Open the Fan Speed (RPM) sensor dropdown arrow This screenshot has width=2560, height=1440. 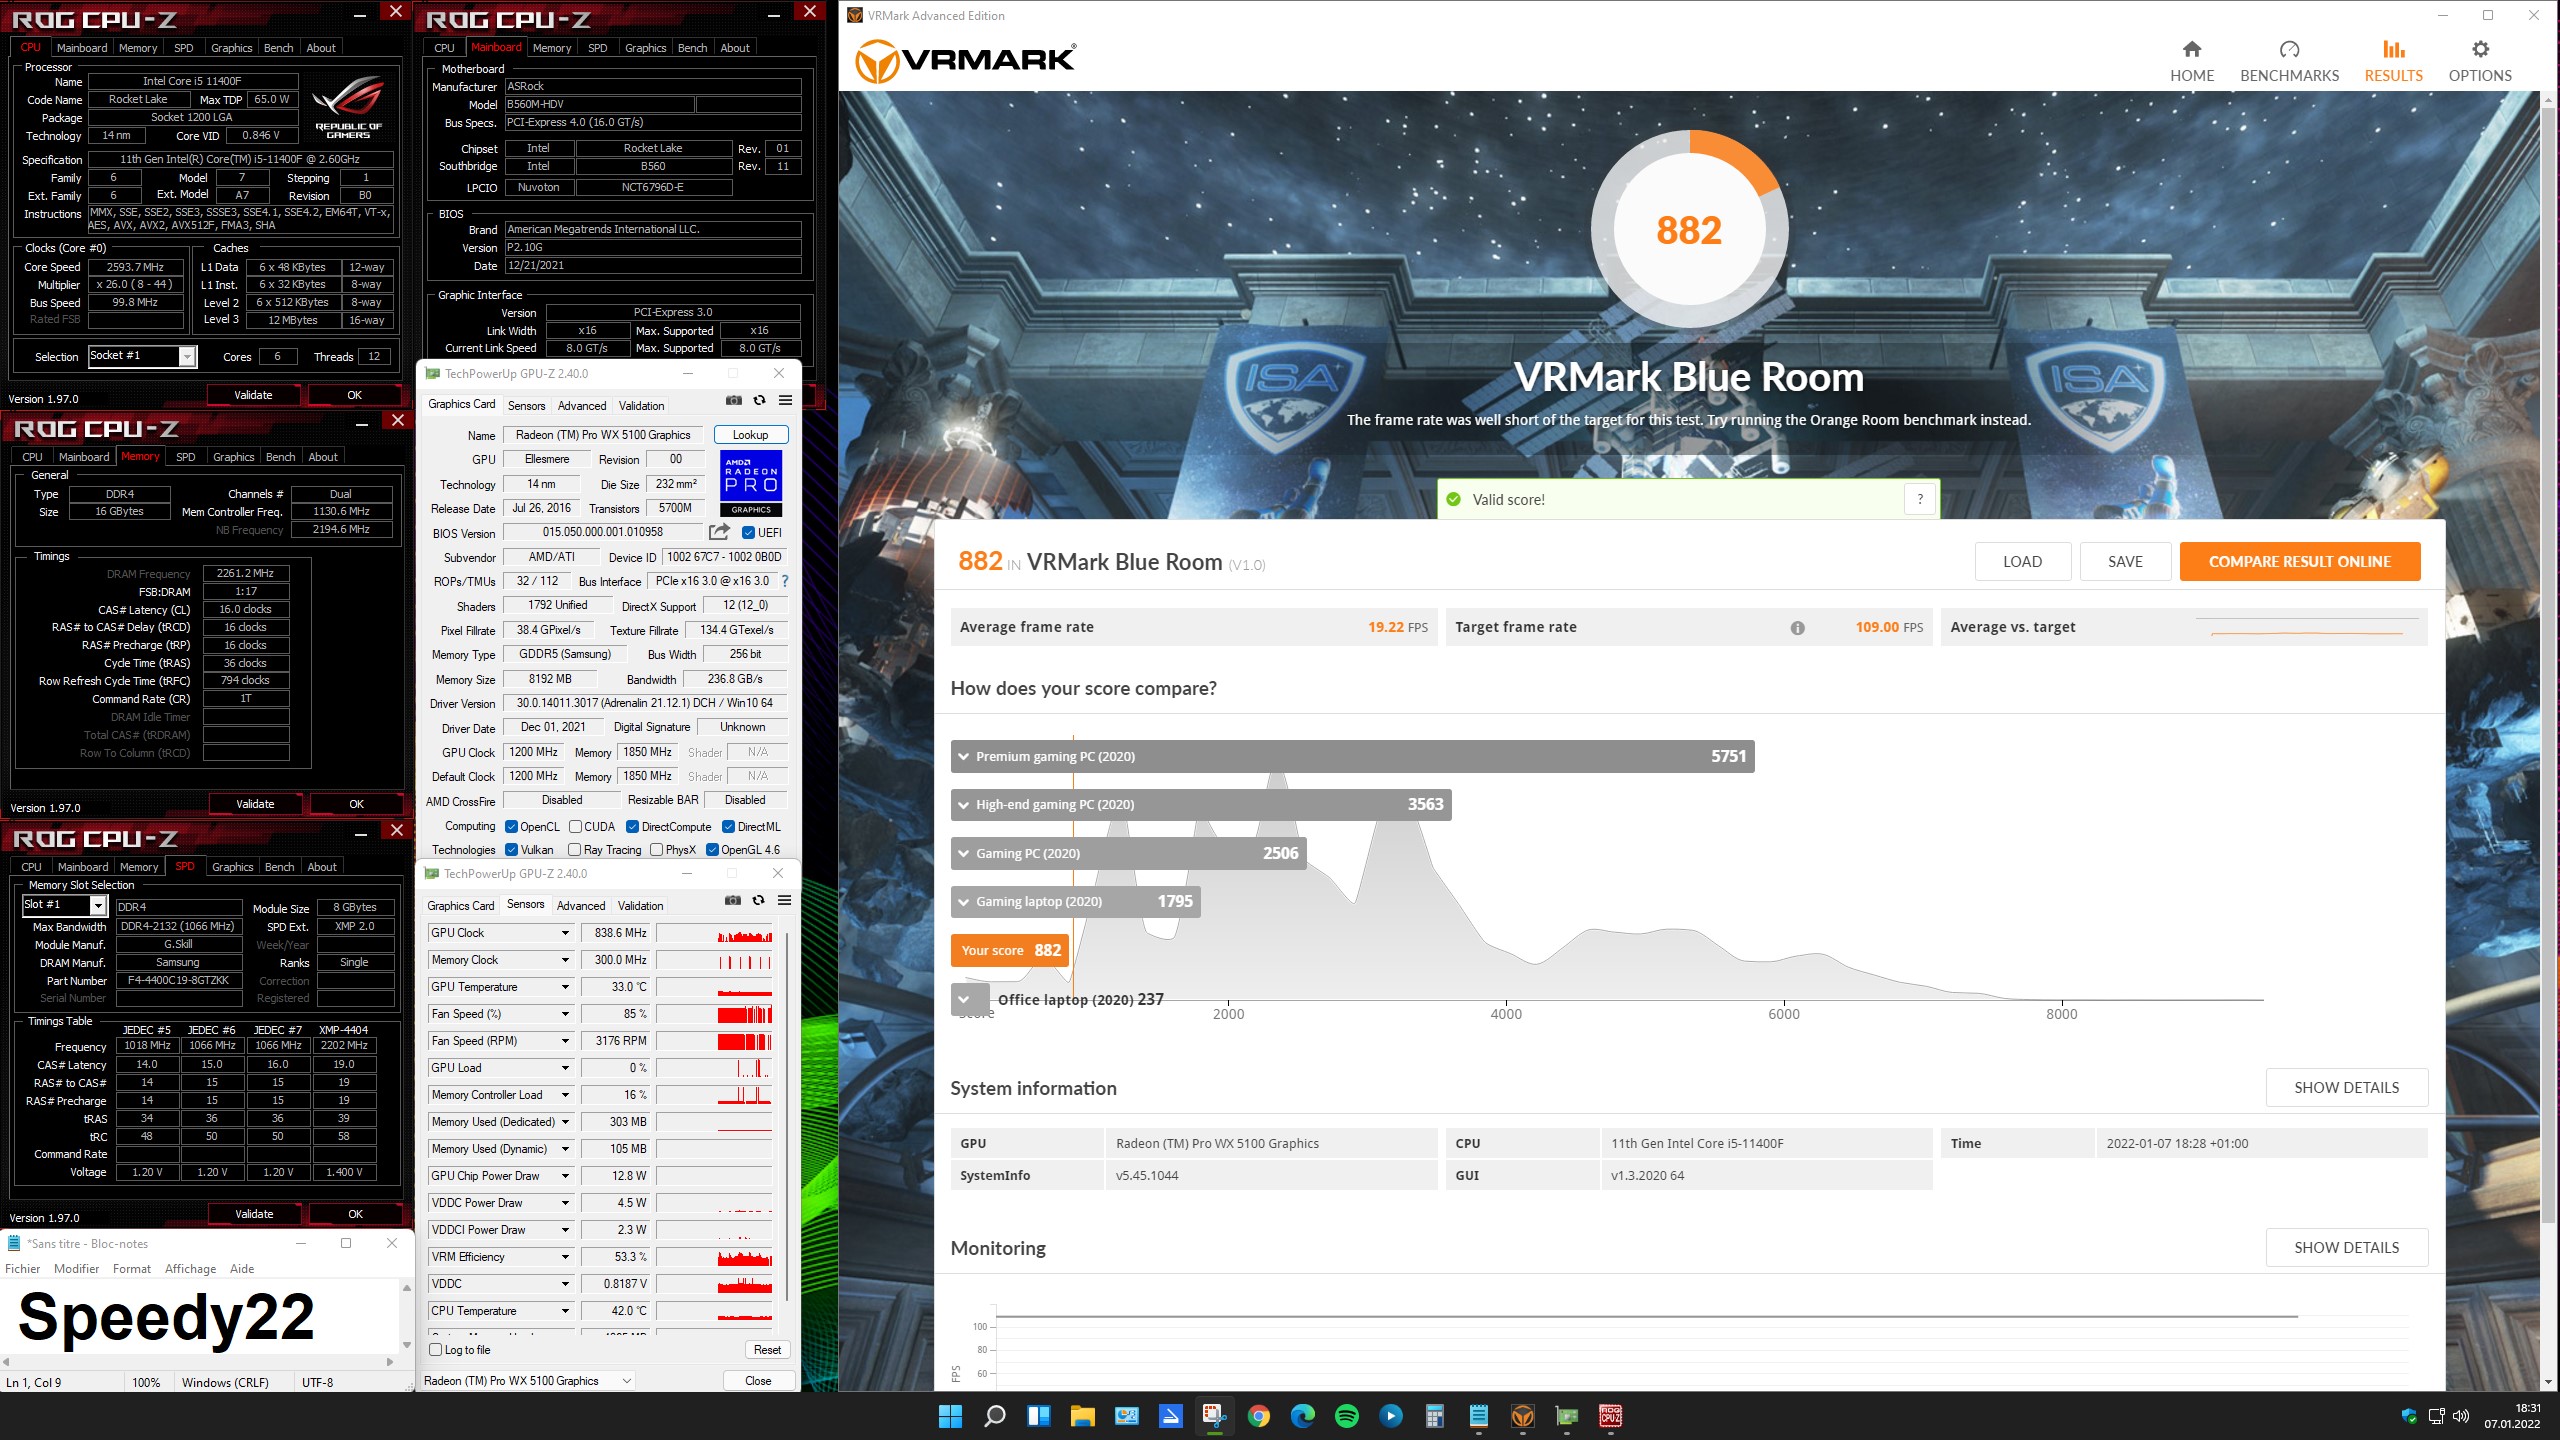(565, 1041)
